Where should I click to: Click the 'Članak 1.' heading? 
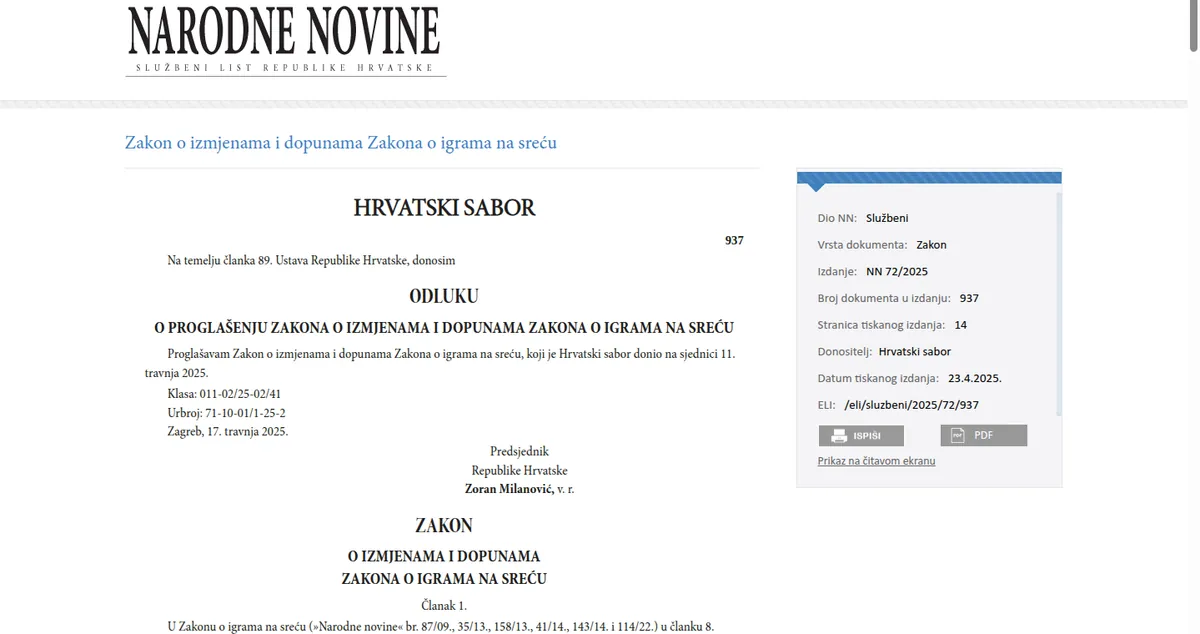coord(444,605)
